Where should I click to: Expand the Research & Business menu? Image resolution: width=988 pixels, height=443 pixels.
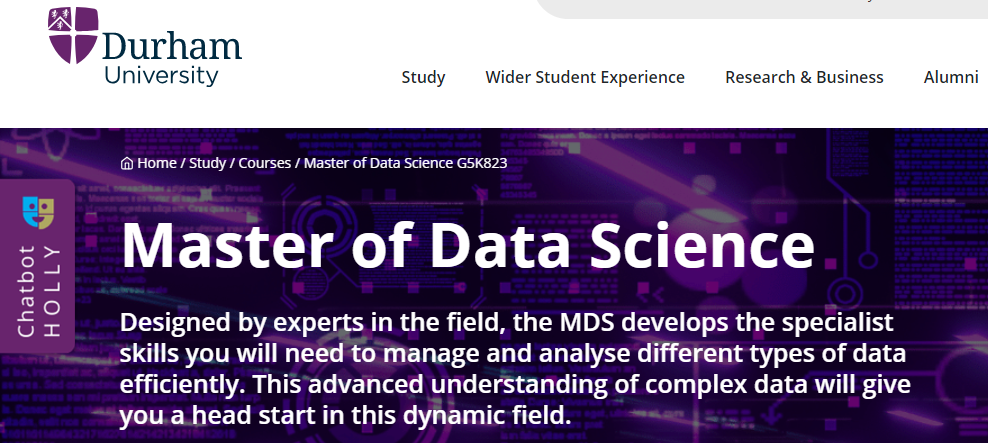(804, 77)
